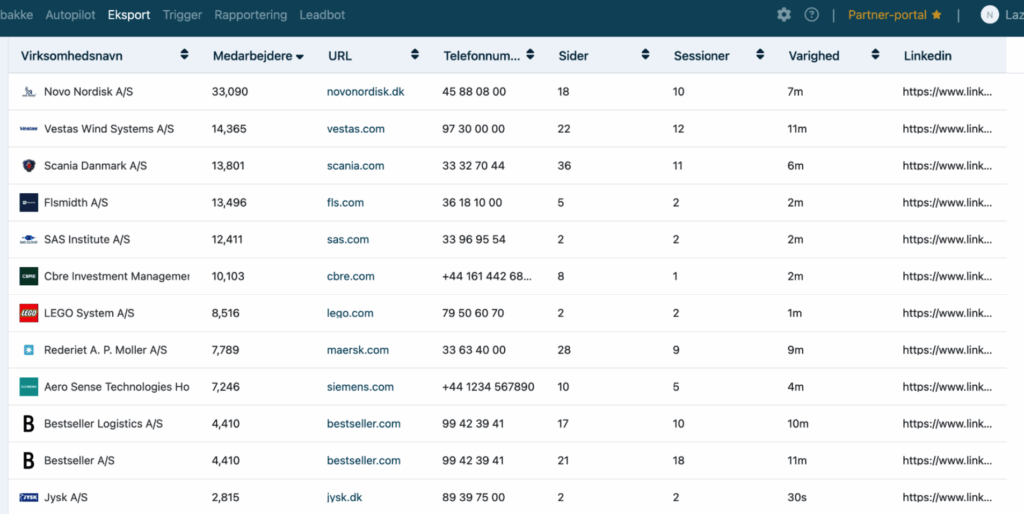Click the help question mark icon
Screen dimensions: 1024x514
[x=811, y=15]
